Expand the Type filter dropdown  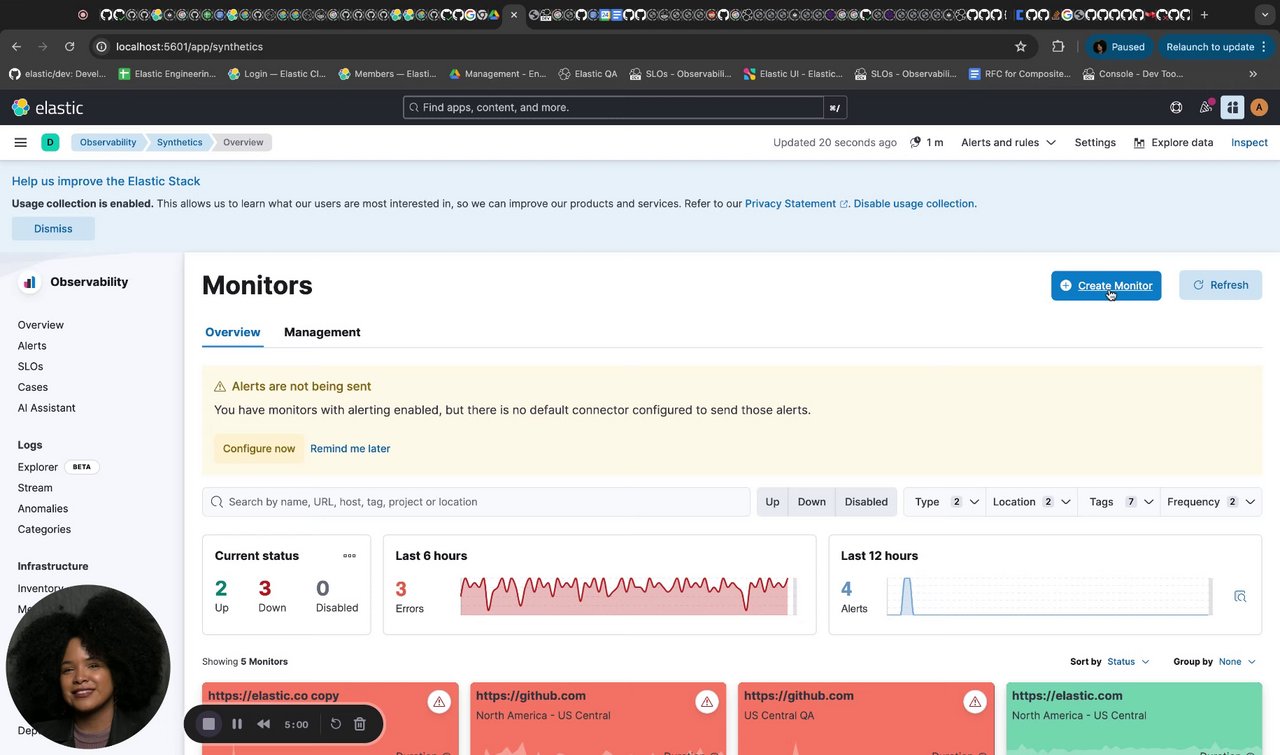pos(944,502)
